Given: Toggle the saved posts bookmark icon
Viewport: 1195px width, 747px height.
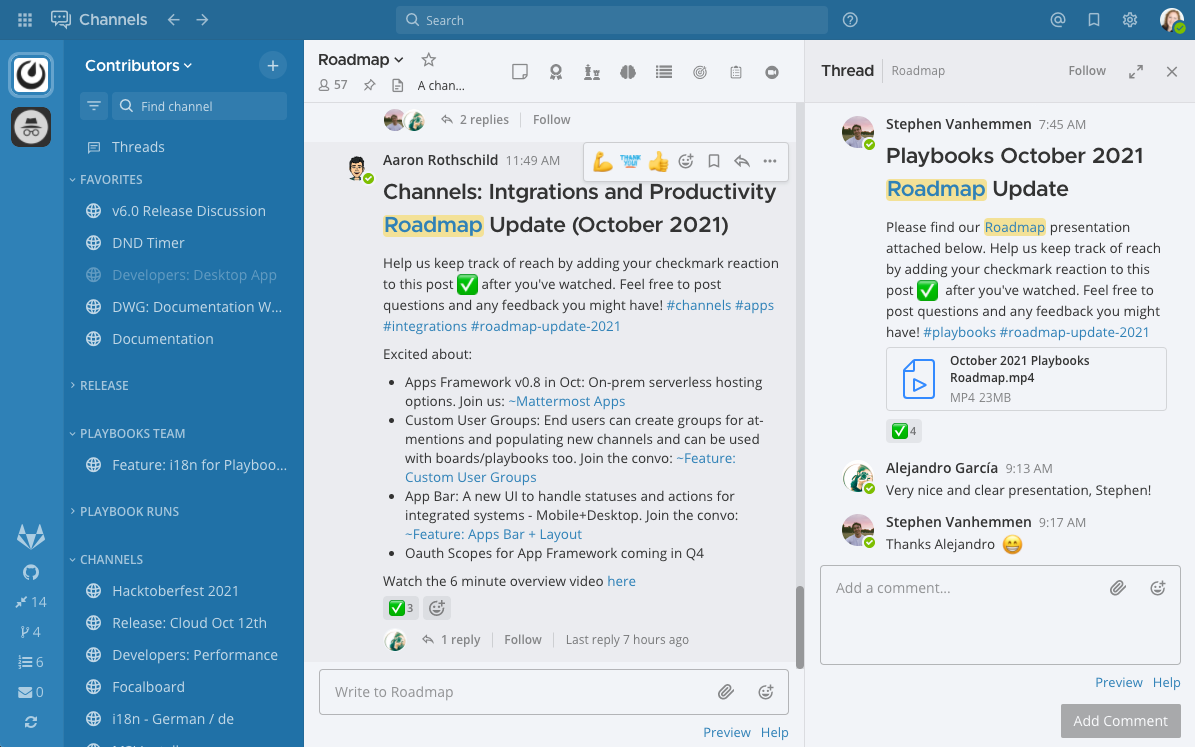Looking at the screenshot, I should click(1093, 19).
